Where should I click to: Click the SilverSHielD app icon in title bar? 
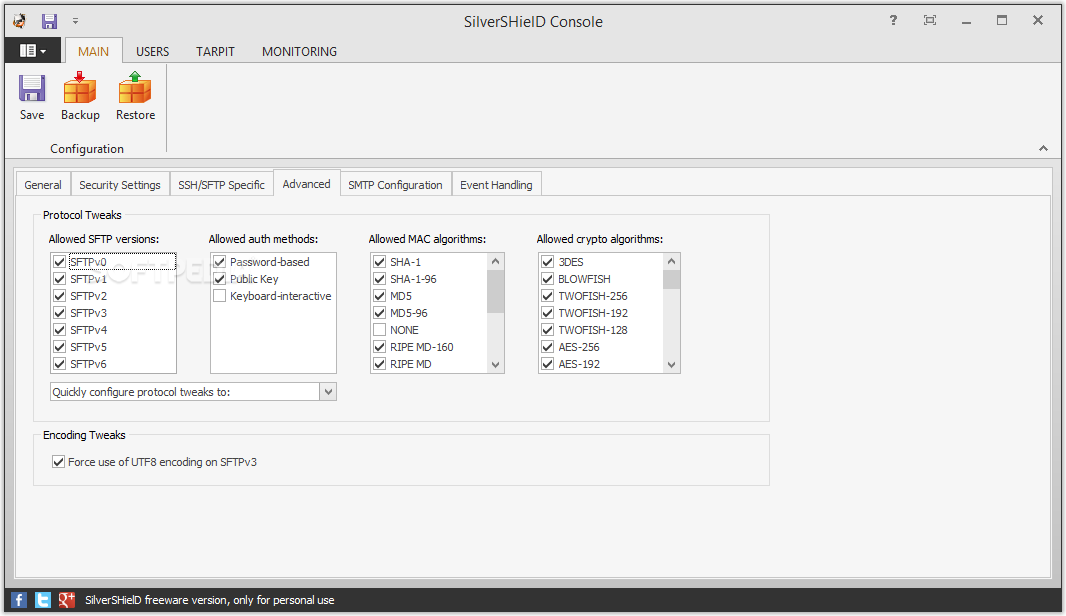click(x=19, y=21)
